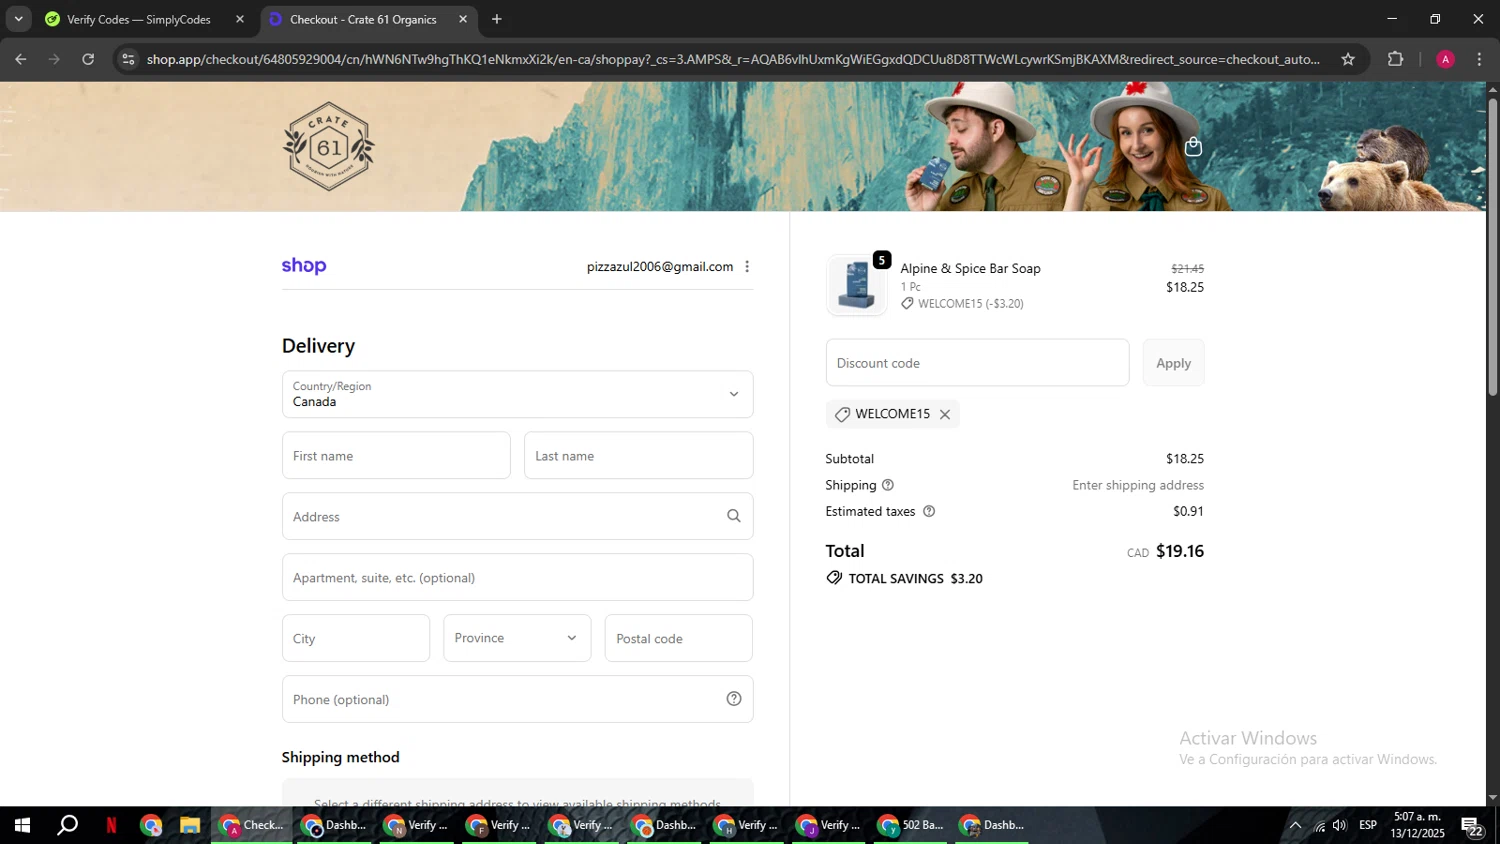Click the pizzazul2006@gmail.com email text
The height and width of the screenshot is (844, 1500).
coord(660,267)
